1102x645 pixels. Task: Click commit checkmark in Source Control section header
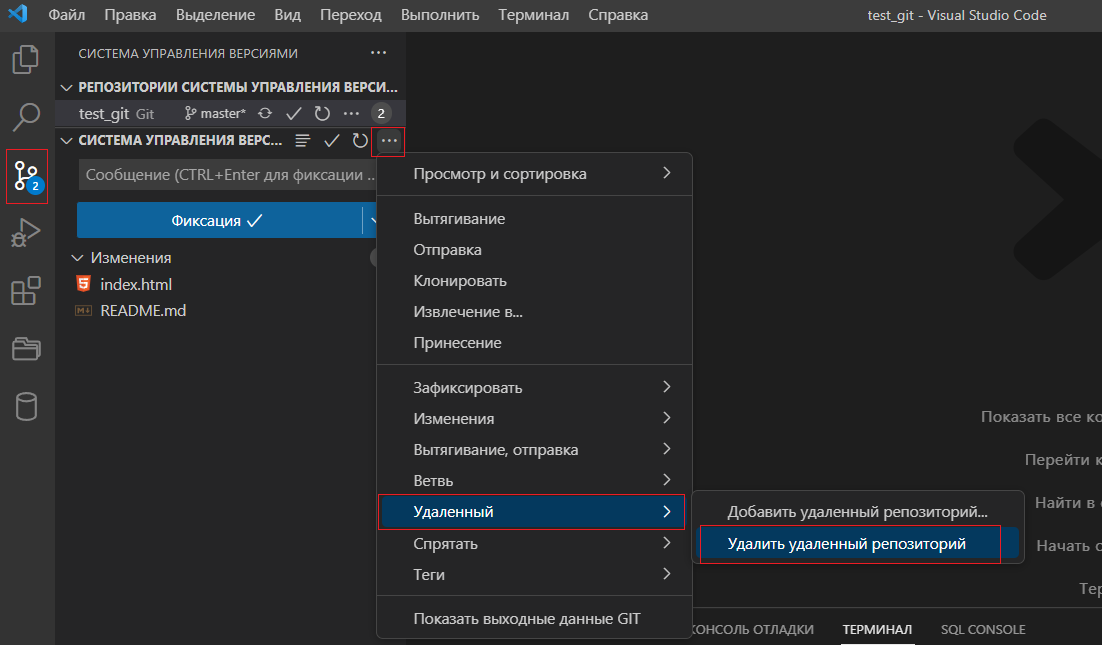pyautogui.click(x=332, y=141)
